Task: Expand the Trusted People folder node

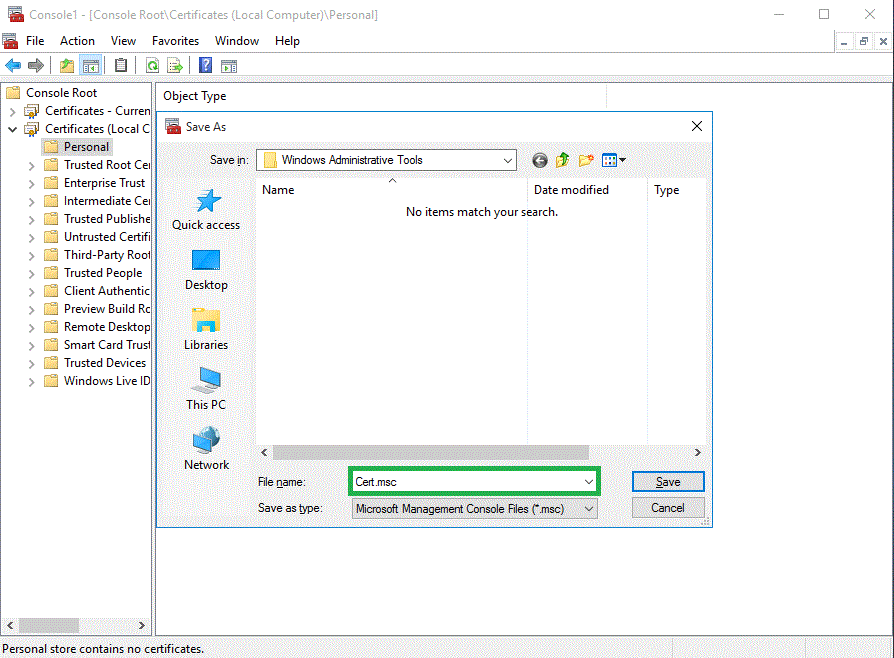Action: tap(32, 273)
